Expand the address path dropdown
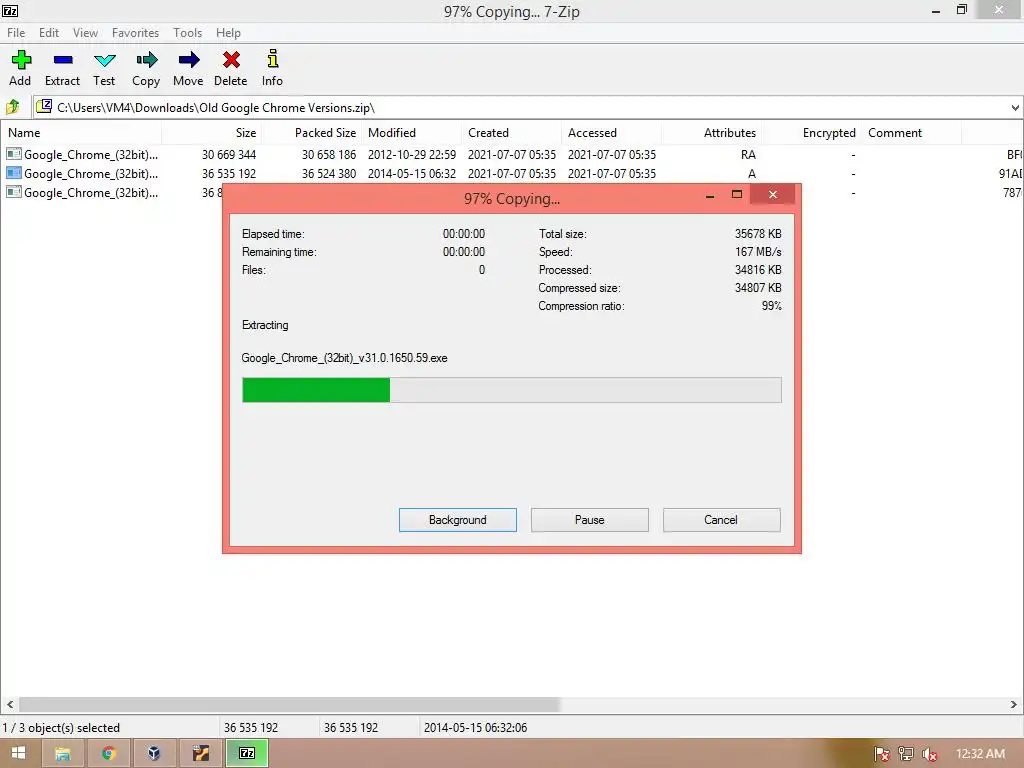This screenshot has width=1024, height=768. [1015, 108]
